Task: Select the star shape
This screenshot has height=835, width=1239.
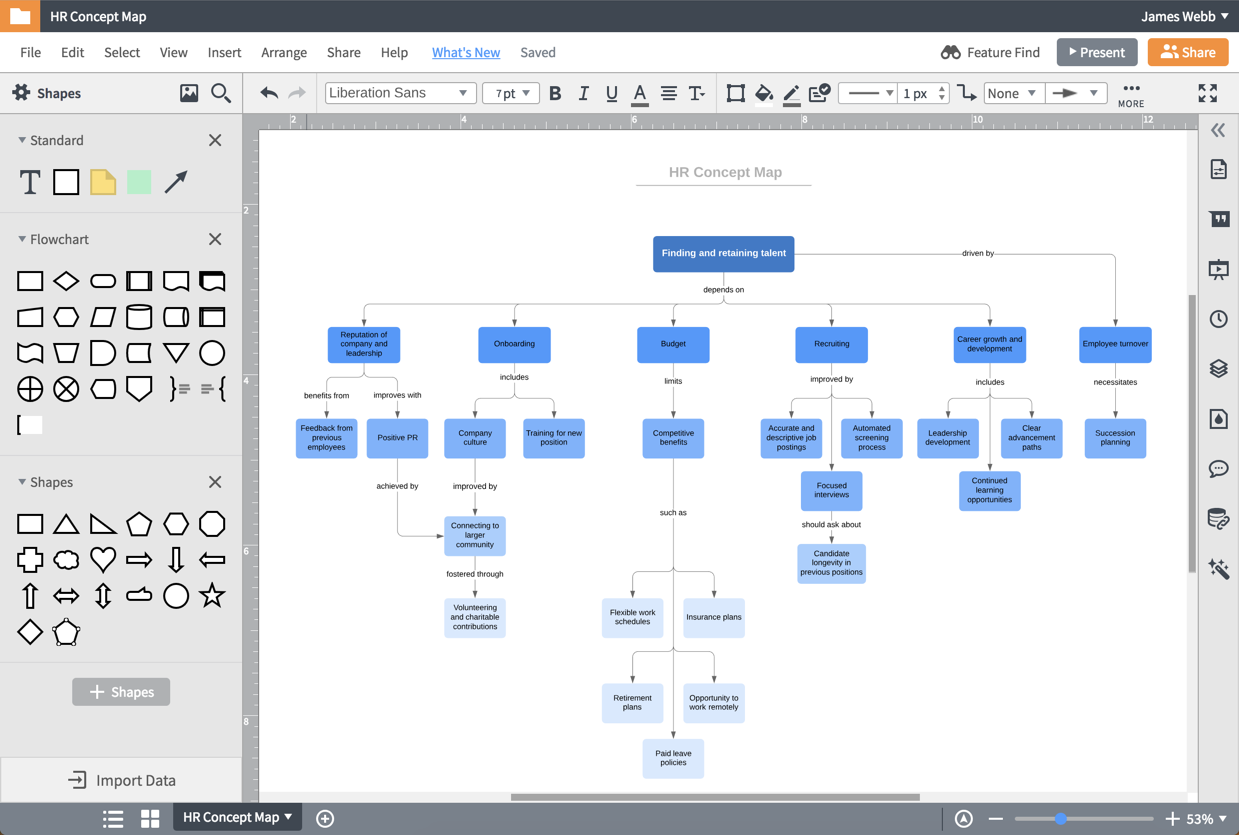Action: pyautogui.click(x=212, y=596)
